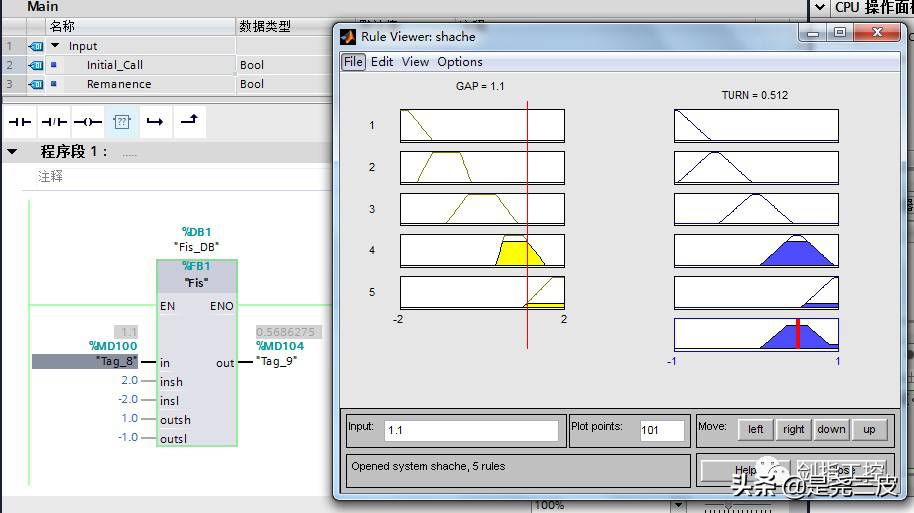Select "Tag_8" input operand
This screenshot has height=513, width=914.
[x=85, y=361]
